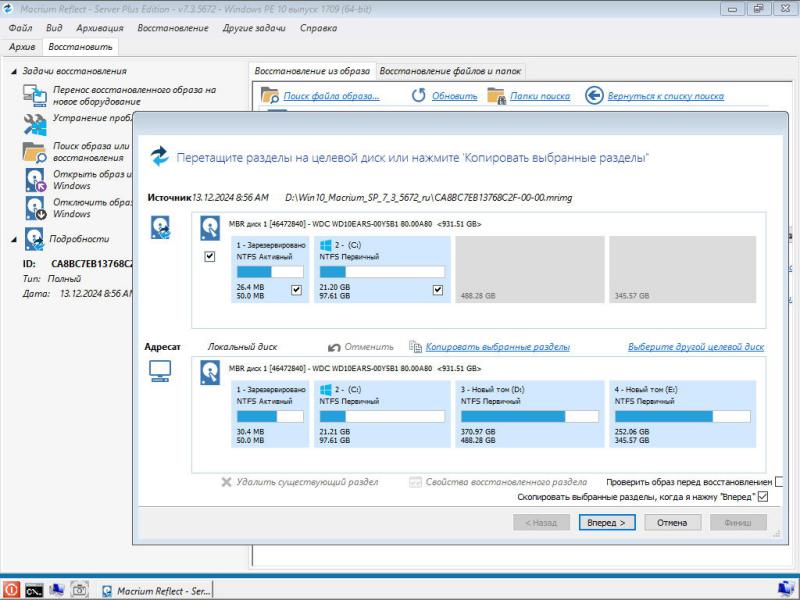Click the system tray network icon

[x=787, y=590]
